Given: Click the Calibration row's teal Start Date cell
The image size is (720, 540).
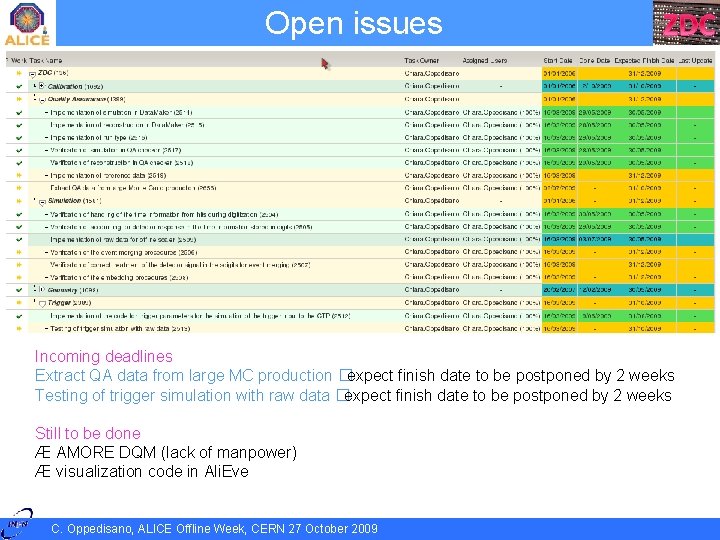Looking at the screenshot, I should pyautogui.click(x=559, y=86).
